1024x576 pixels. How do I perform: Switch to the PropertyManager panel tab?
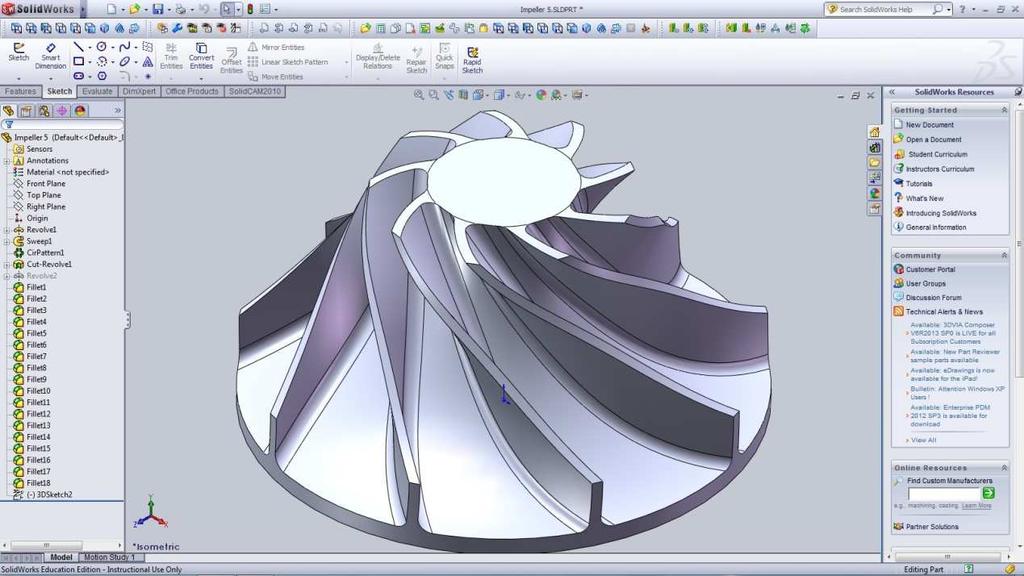[26, 111]
